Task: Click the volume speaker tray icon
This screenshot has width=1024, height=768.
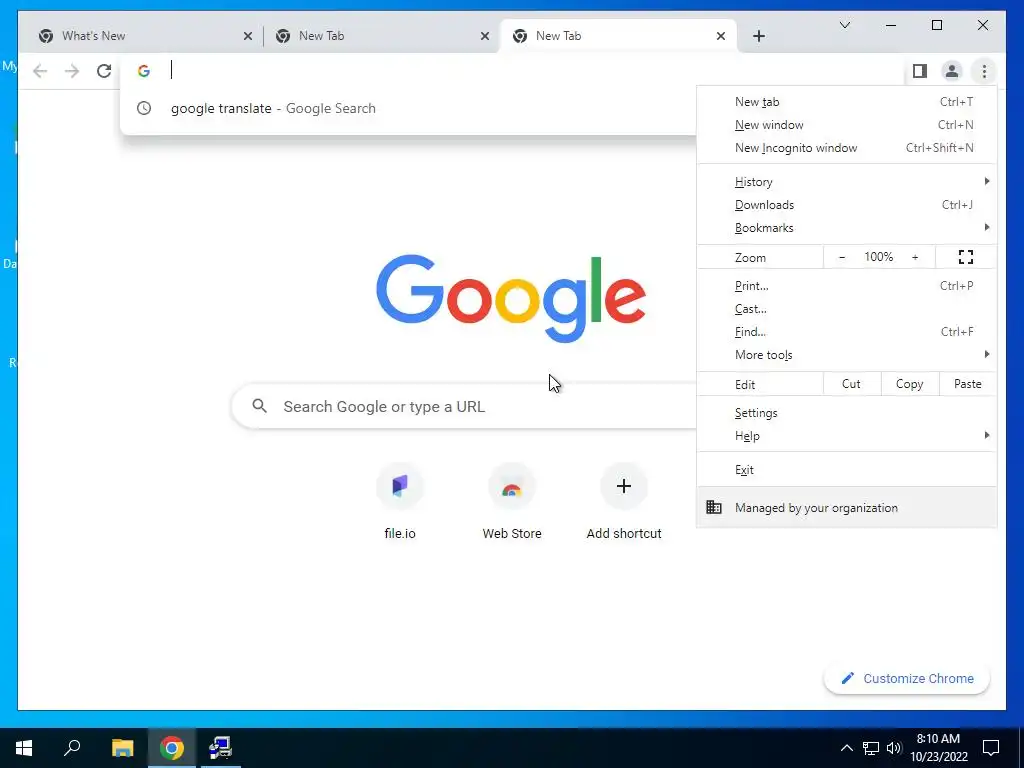Action: click(893, 748)
